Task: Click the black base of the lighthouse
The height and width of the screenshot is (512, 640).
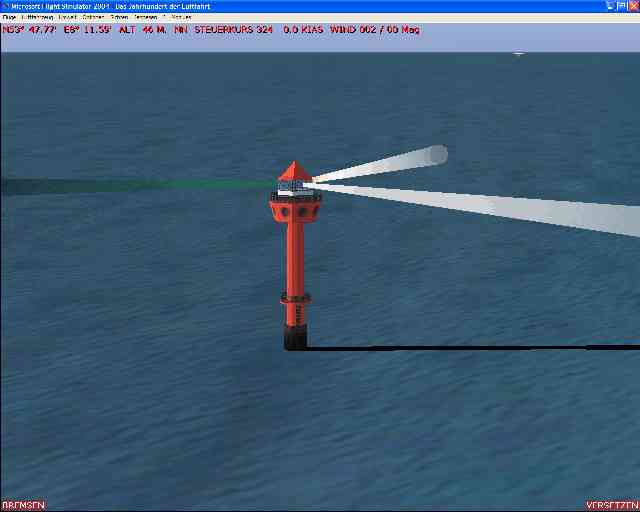Action: click(295, 338)
